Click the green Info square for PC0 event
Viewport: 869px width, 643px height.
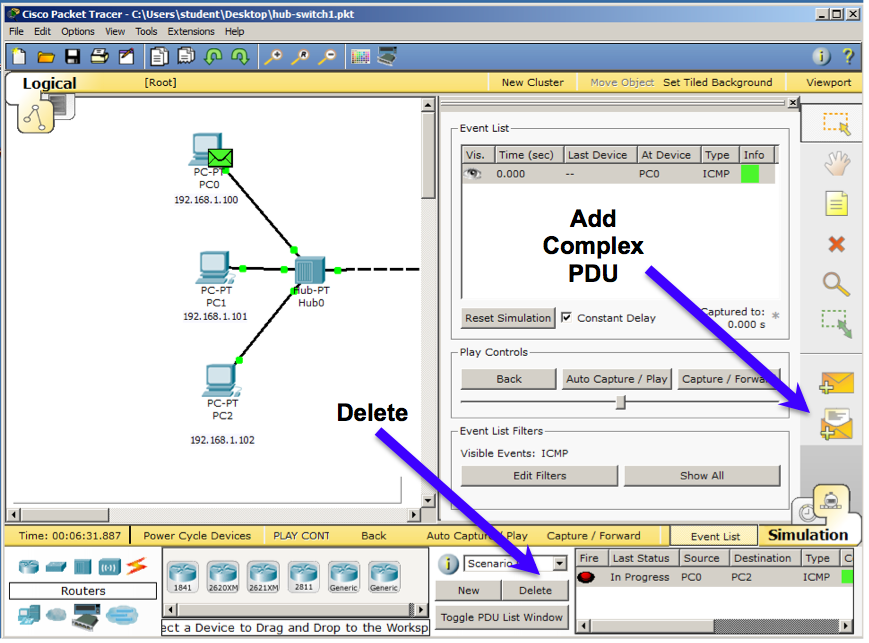pos(749,173)
